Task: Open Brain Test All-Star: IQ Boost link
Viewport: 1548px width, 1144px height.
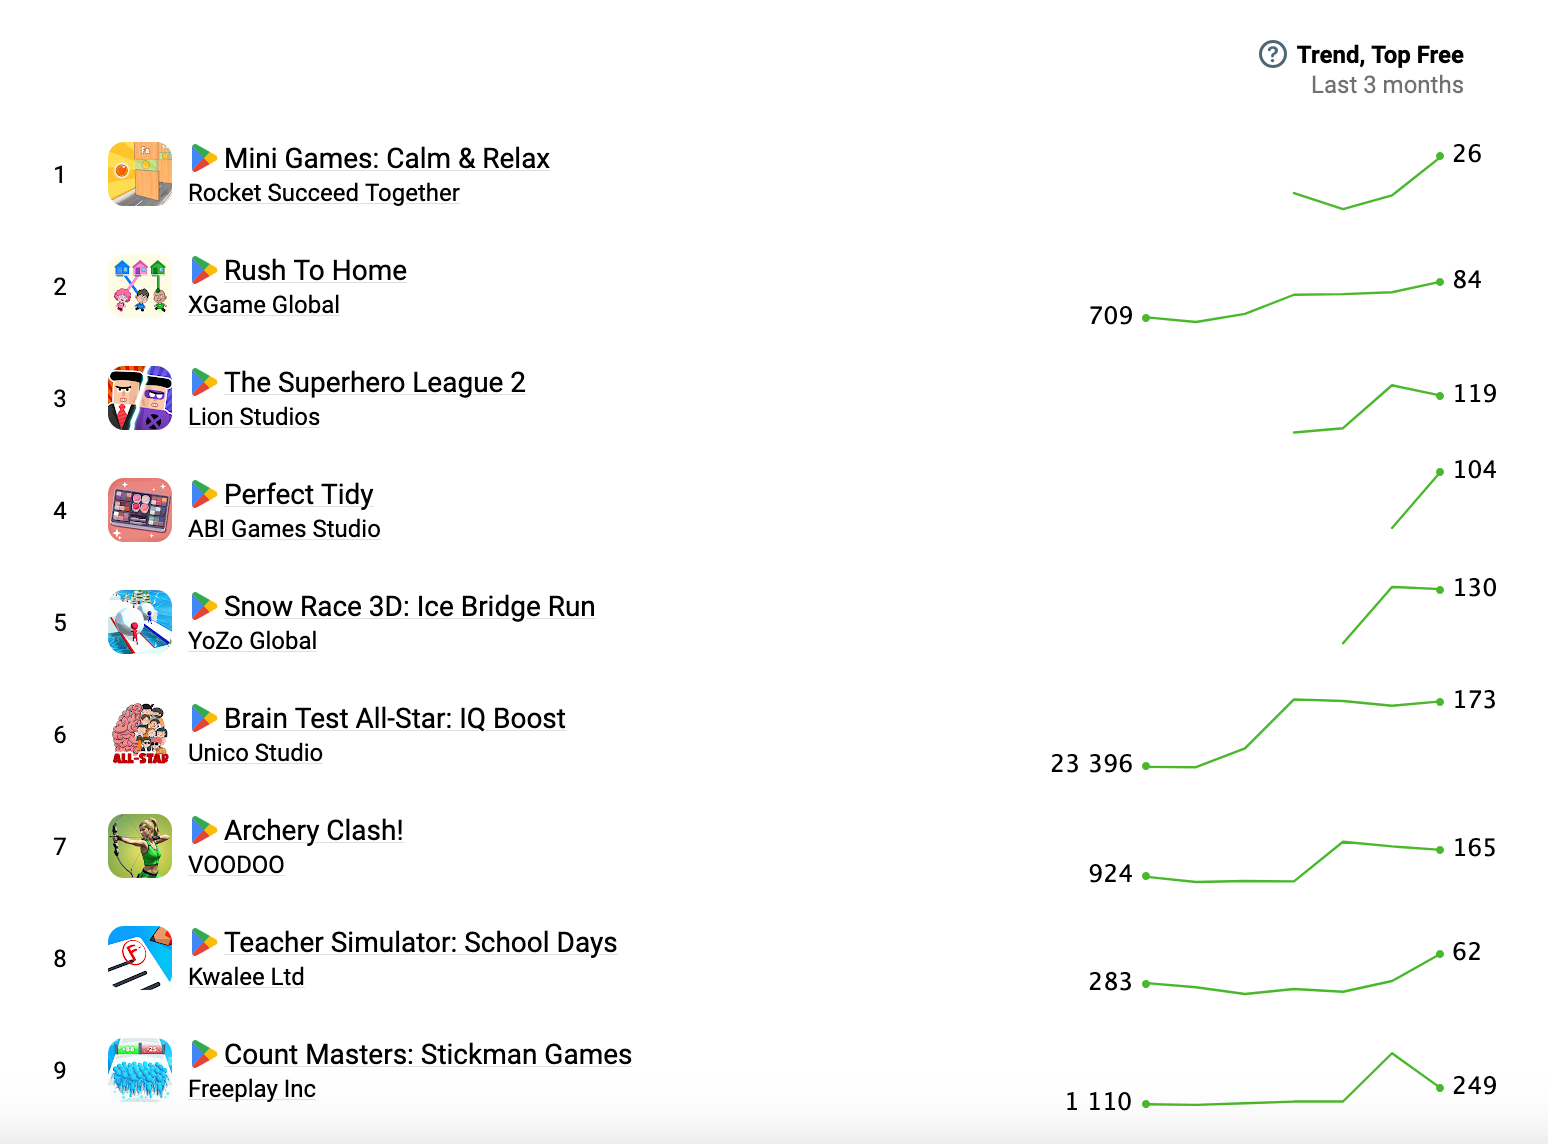Action: click(395, 718)
